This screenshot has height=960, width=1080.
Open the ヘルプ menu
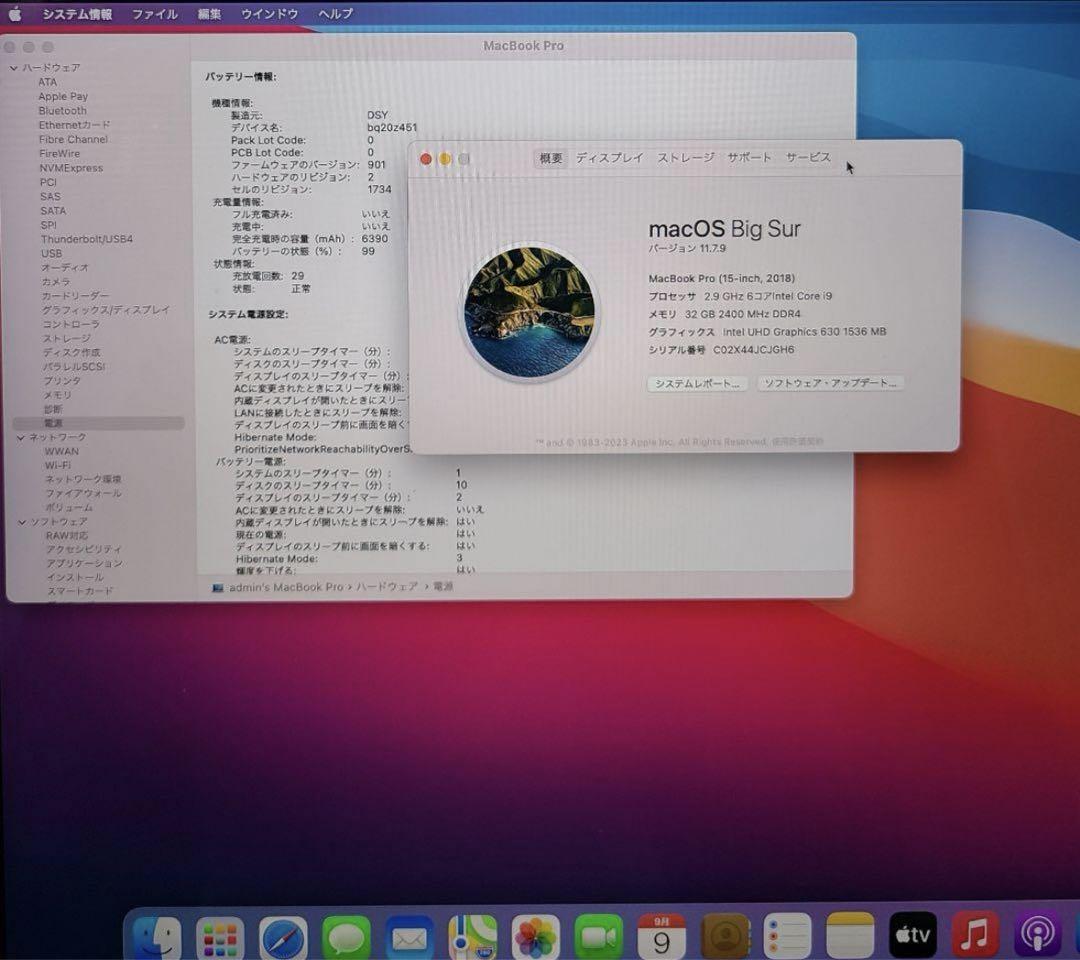(x=335, y=14)
